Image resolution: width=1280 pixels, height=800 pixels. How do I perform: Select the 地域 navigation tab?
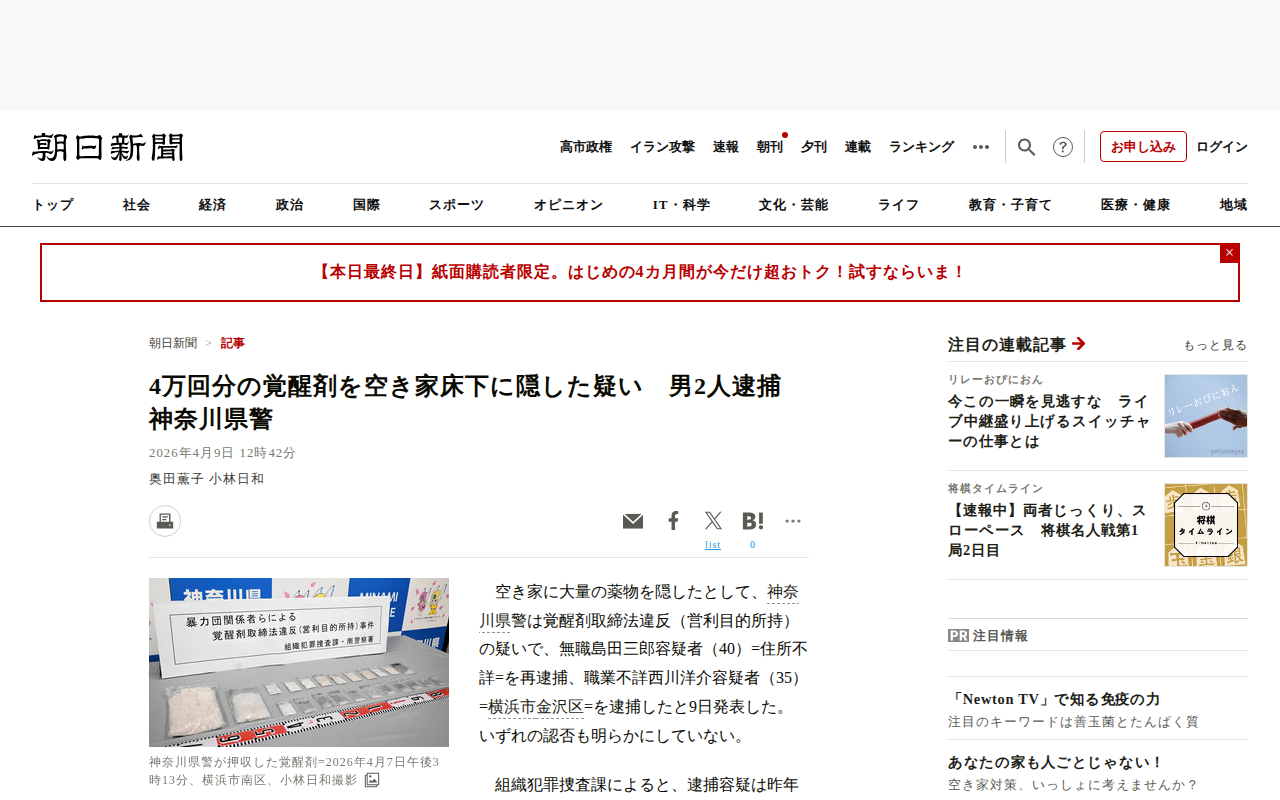[1233, 205]
